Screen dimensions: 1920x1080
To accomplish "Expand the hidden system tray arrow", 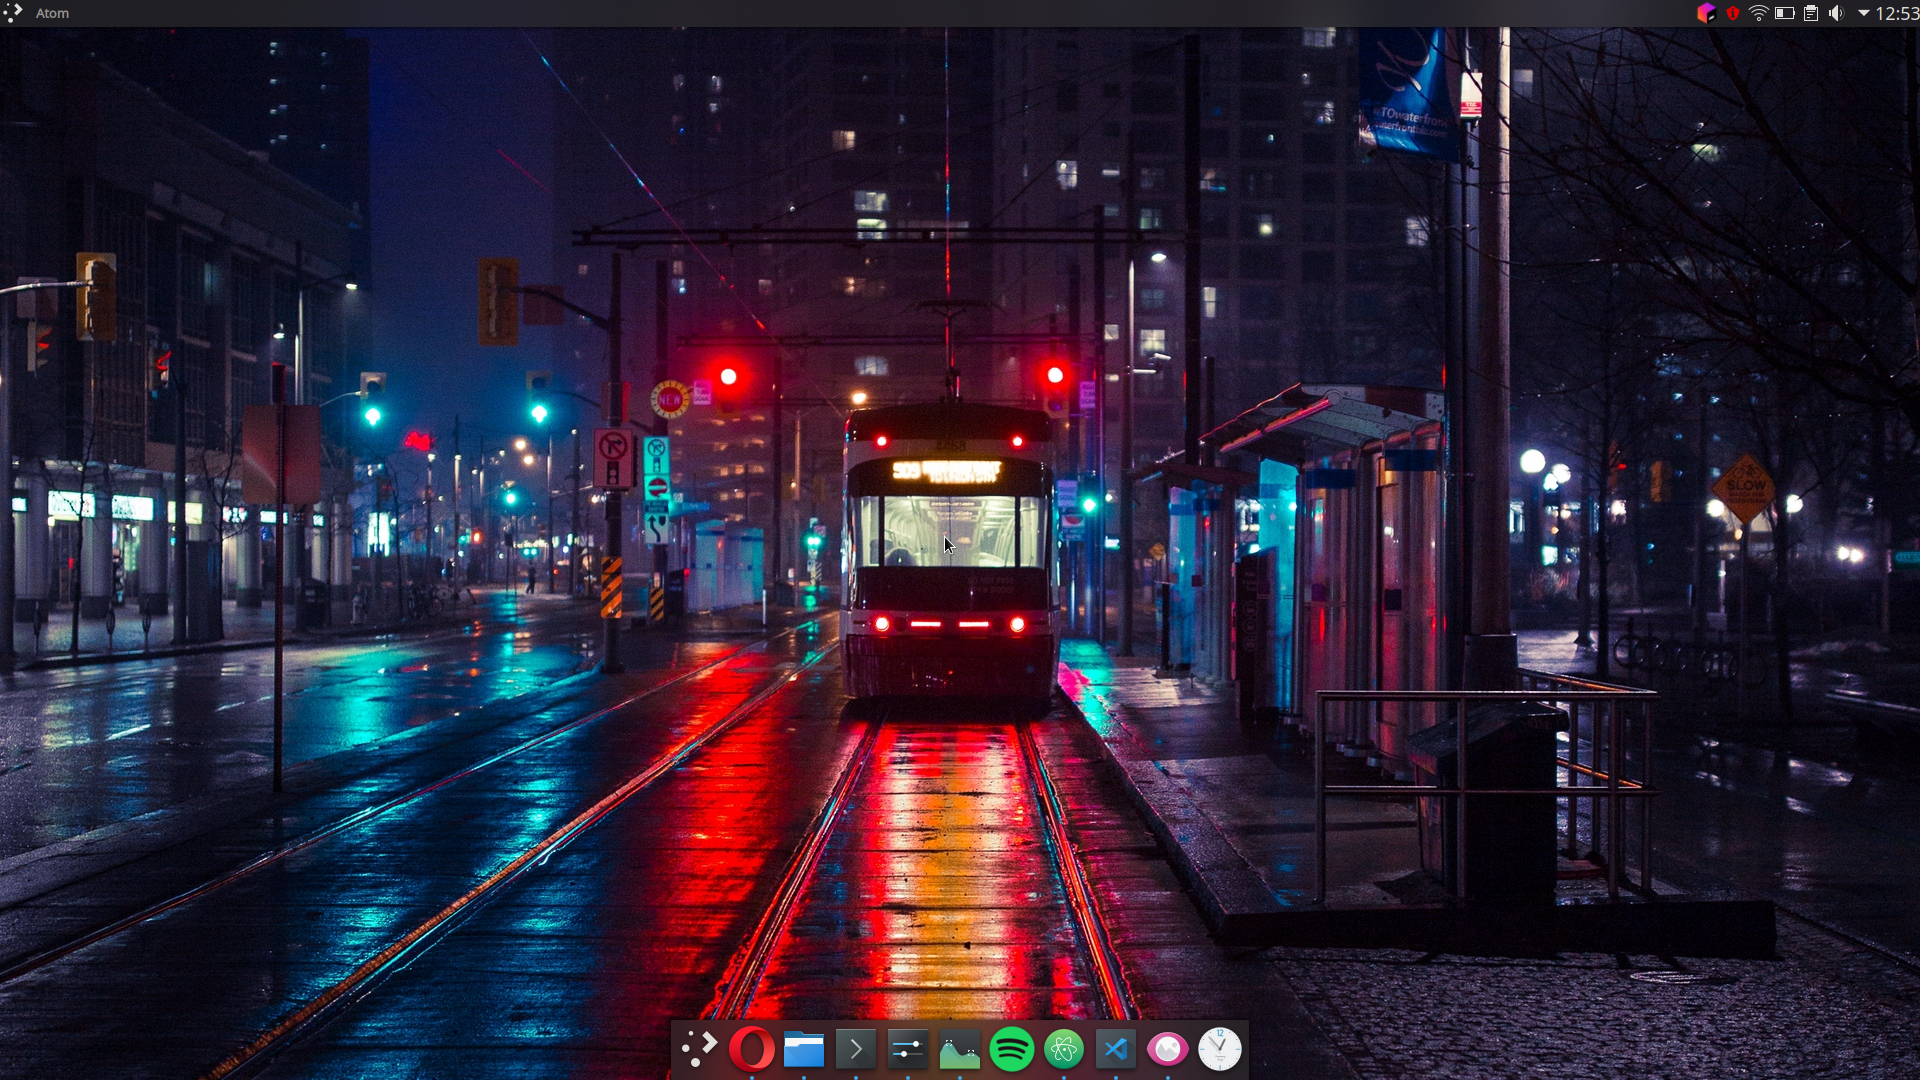I will click(1863, 13).
